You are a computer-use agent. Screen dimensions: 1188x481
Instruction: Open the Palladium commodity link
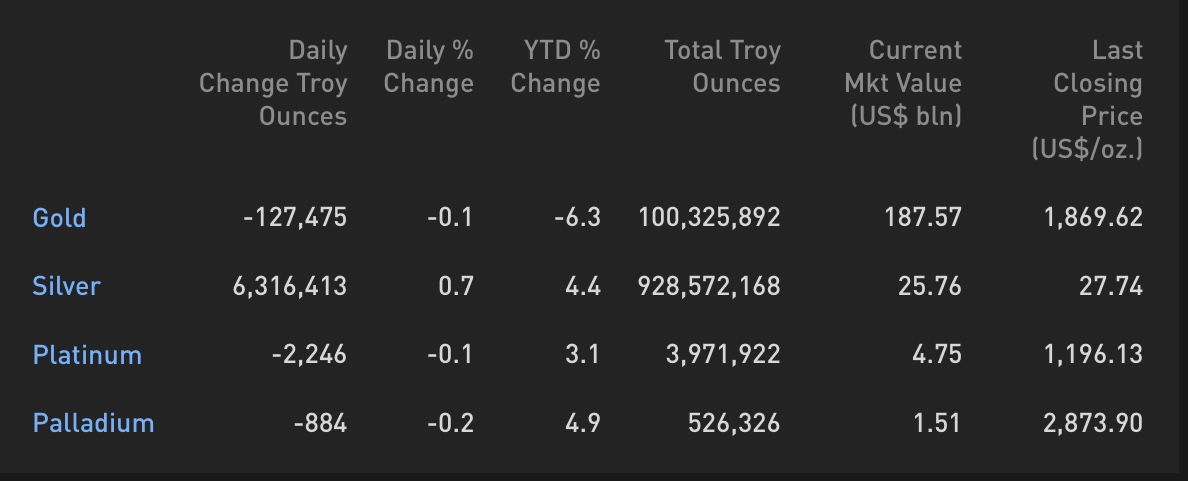(93, 423)
